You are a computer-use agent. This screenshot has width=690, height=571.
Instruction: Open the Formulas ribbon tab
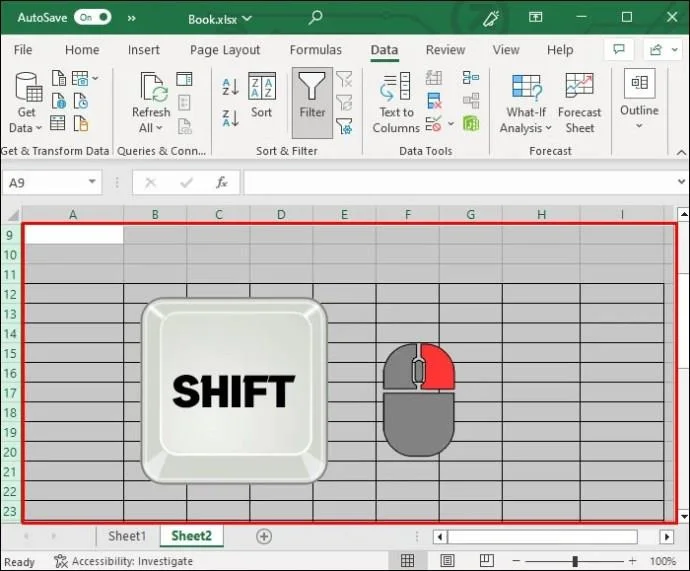tap(315, 50)
